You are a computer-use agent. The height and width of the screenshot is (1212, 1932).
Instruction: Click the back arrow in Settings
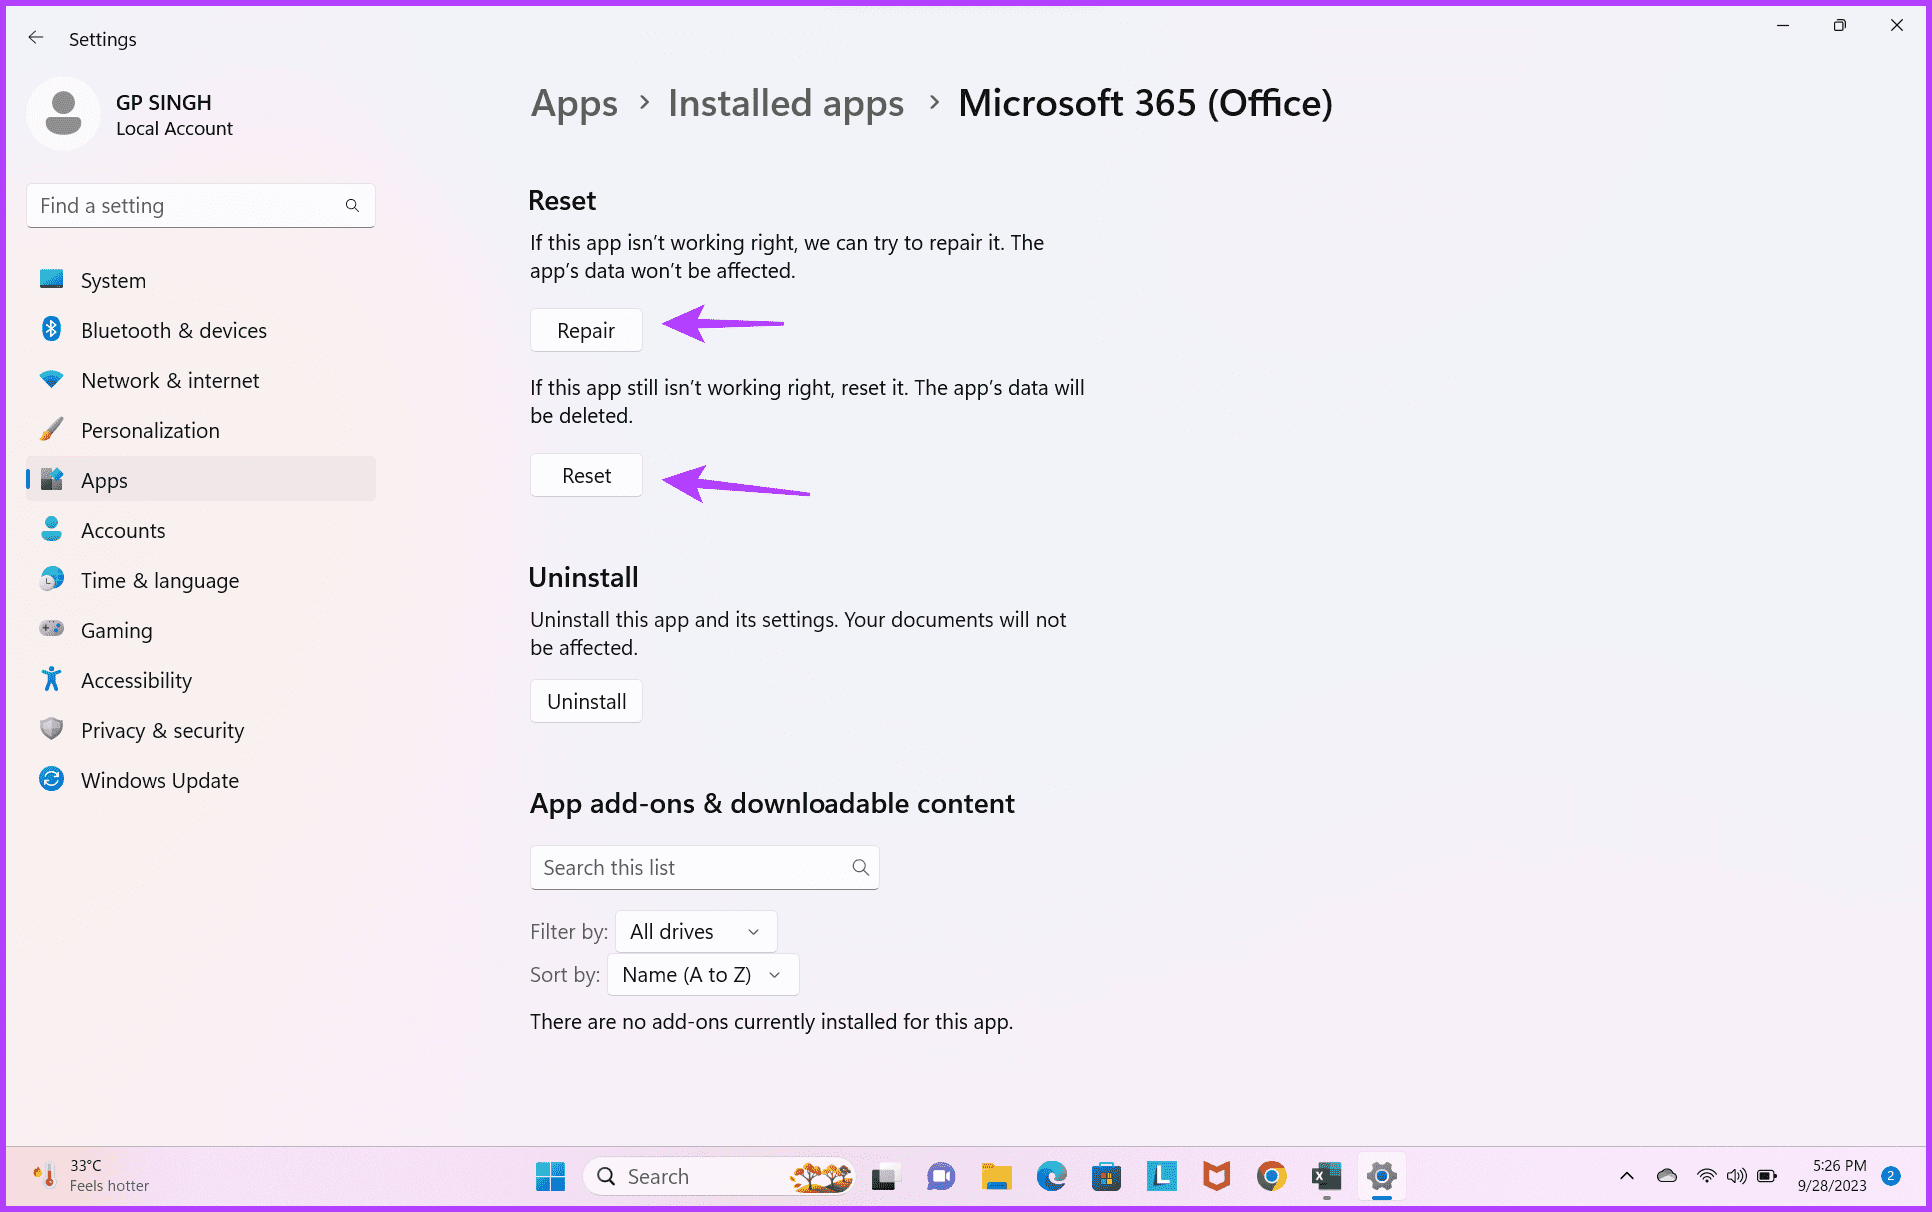click(x=36, y=38)
